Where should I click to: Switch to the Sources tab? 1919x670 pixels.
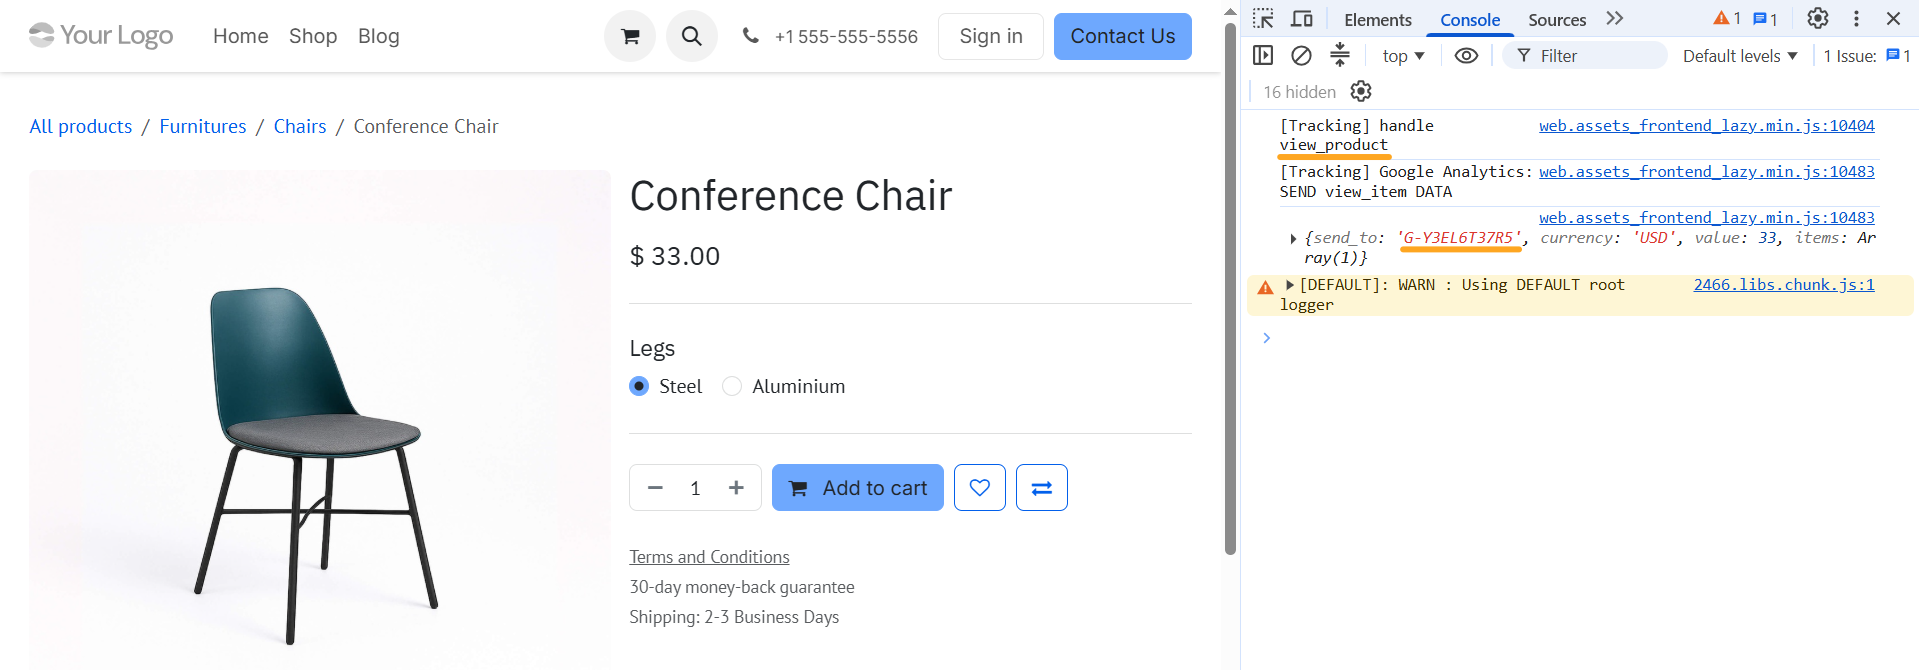1557,19
